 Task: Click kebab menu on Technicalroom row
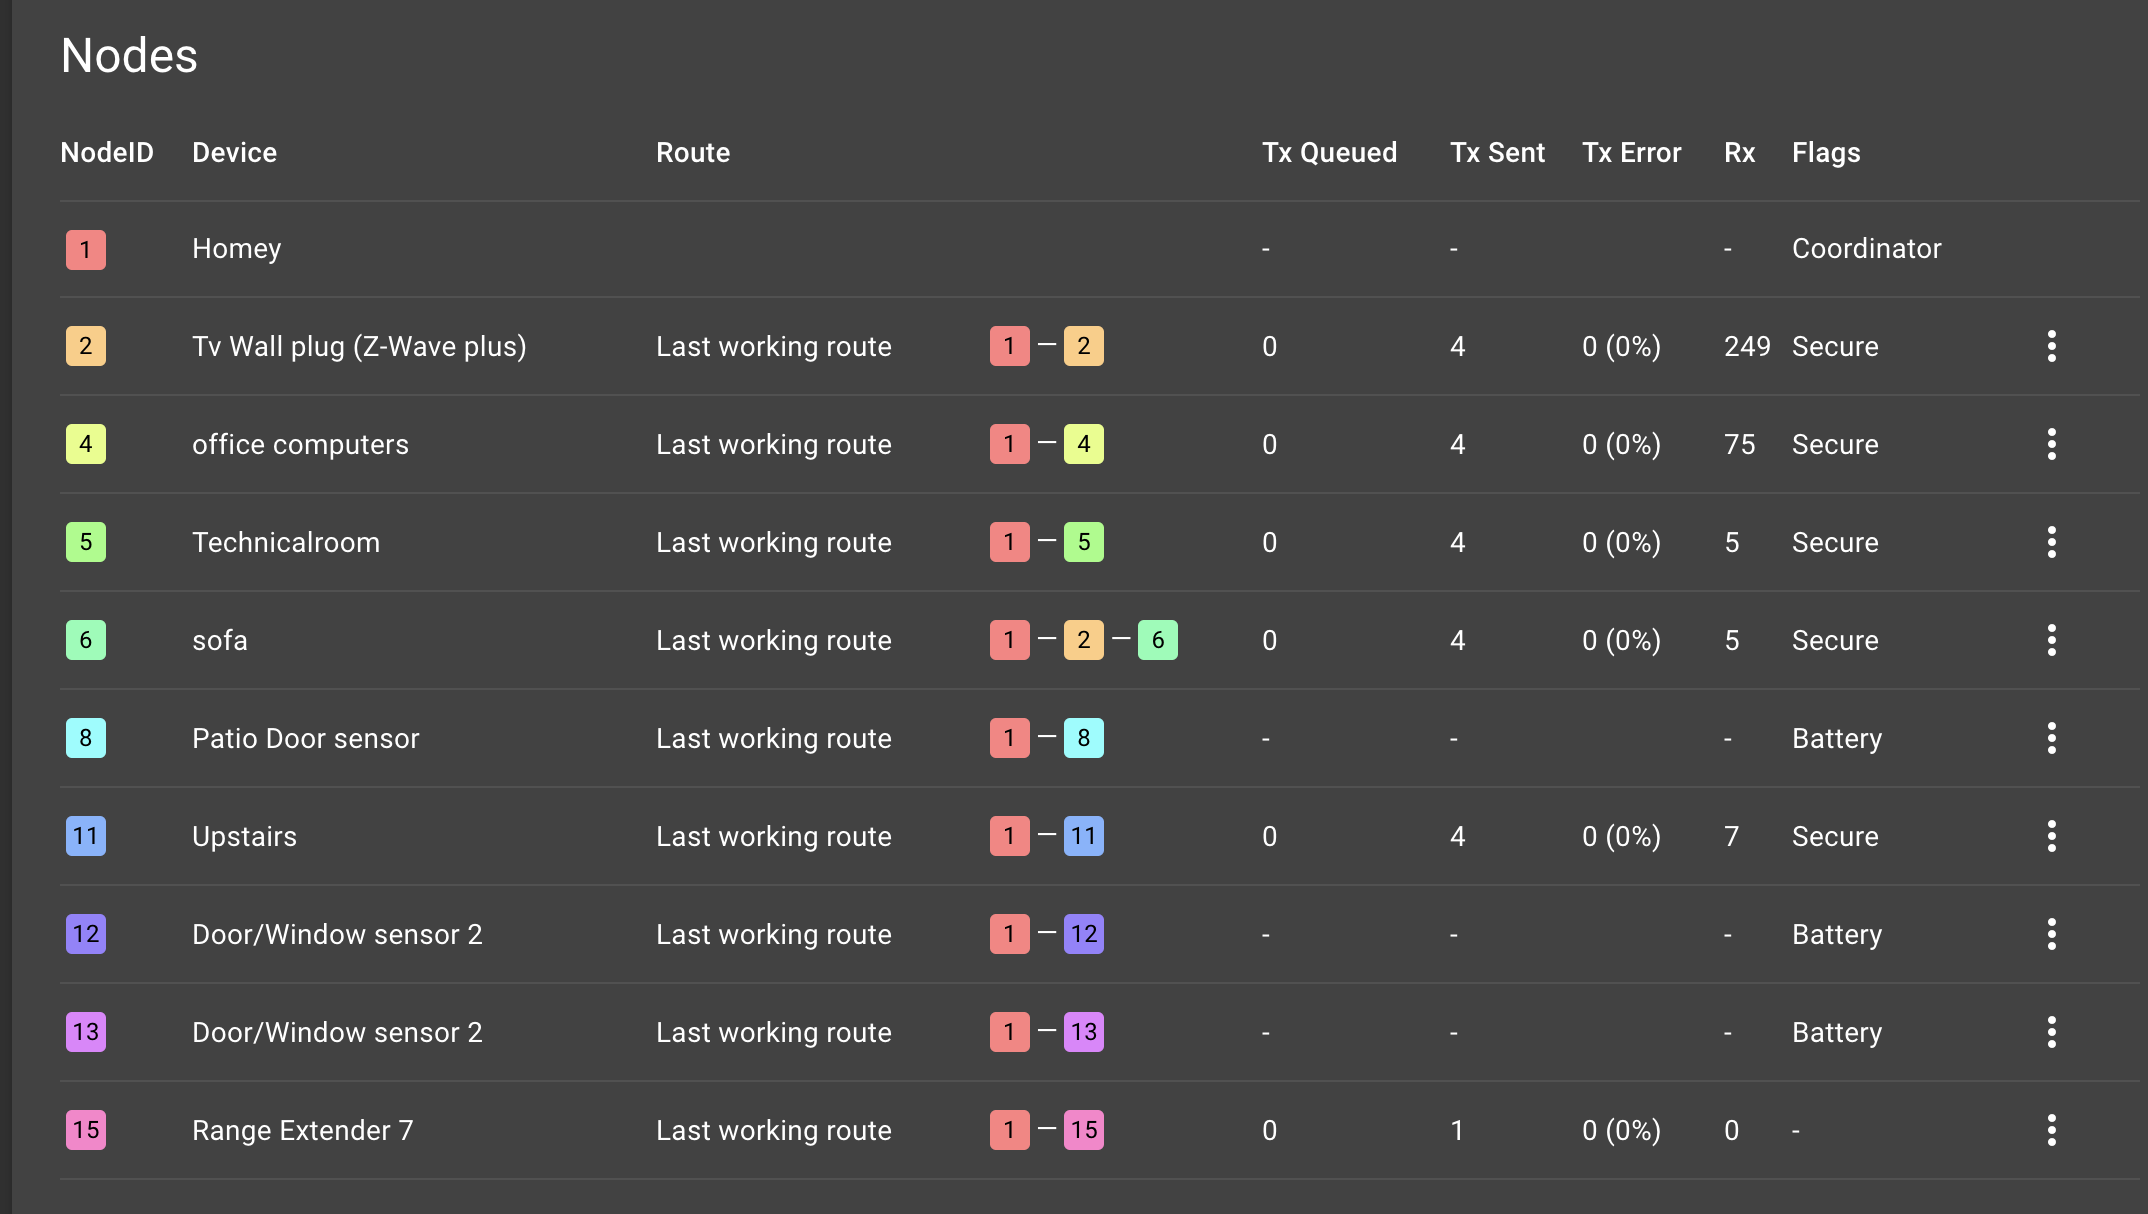click(2051, 542)
